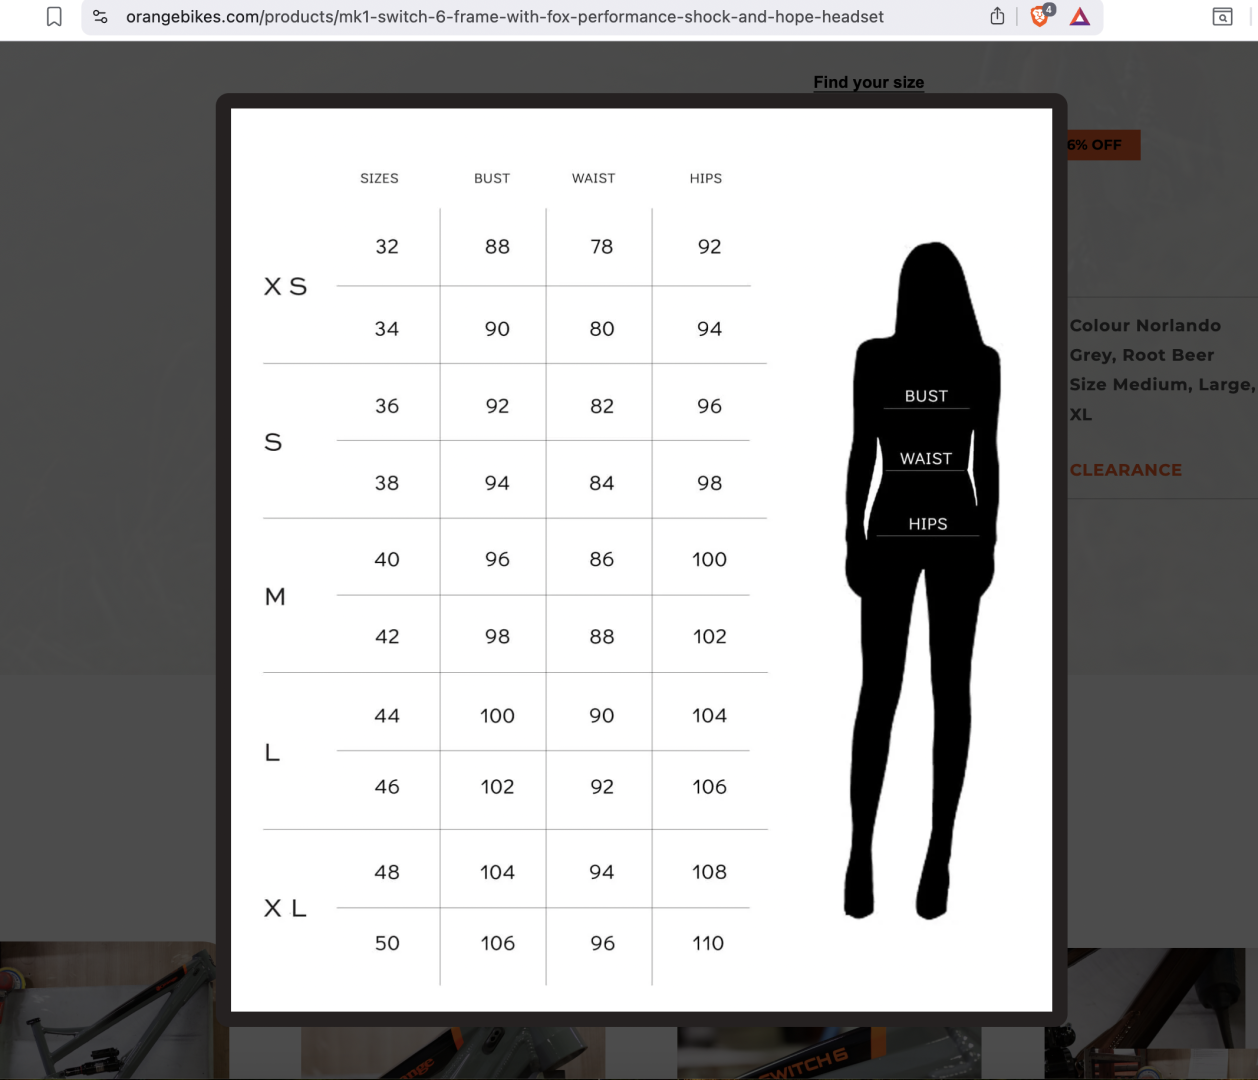Click the BUST label on the silhouette
Image resolution: width=1258 pixels, height=1080 pixels.
(926, 396)
